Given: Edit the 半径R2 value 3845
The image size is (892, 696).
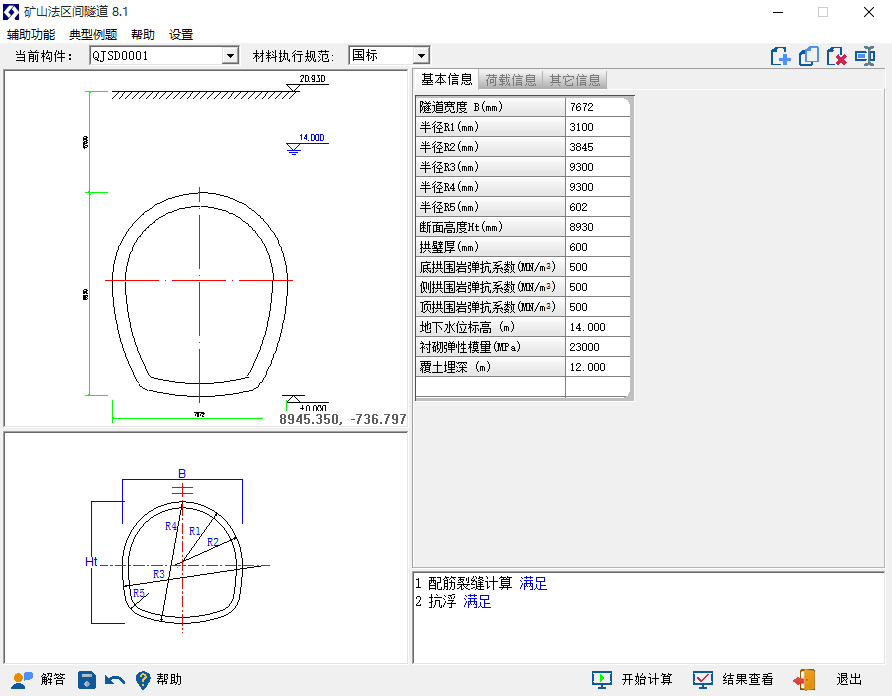Looking at the screenshot, I should pos(598,147).
